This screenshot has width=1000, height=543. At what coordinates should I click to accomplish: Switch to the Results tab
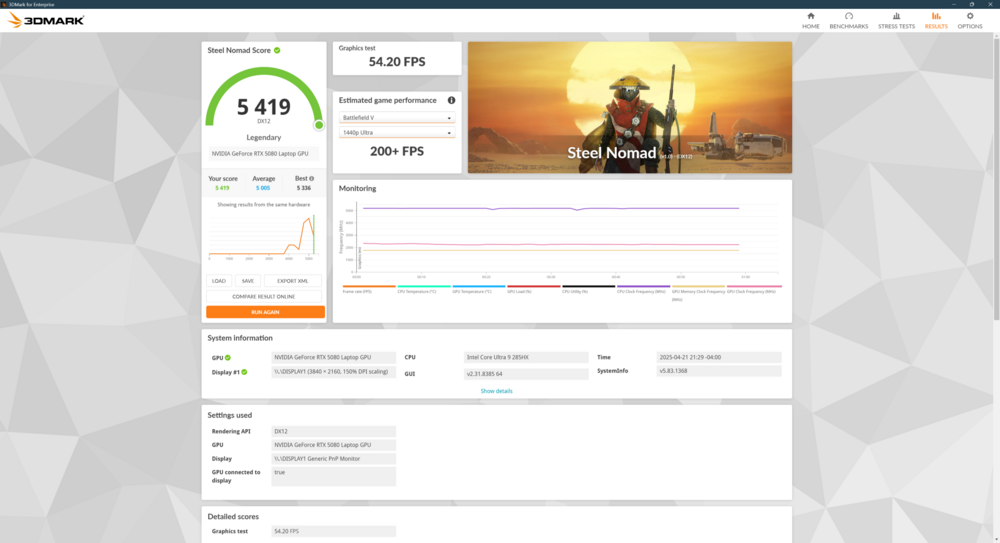point(936,20)
